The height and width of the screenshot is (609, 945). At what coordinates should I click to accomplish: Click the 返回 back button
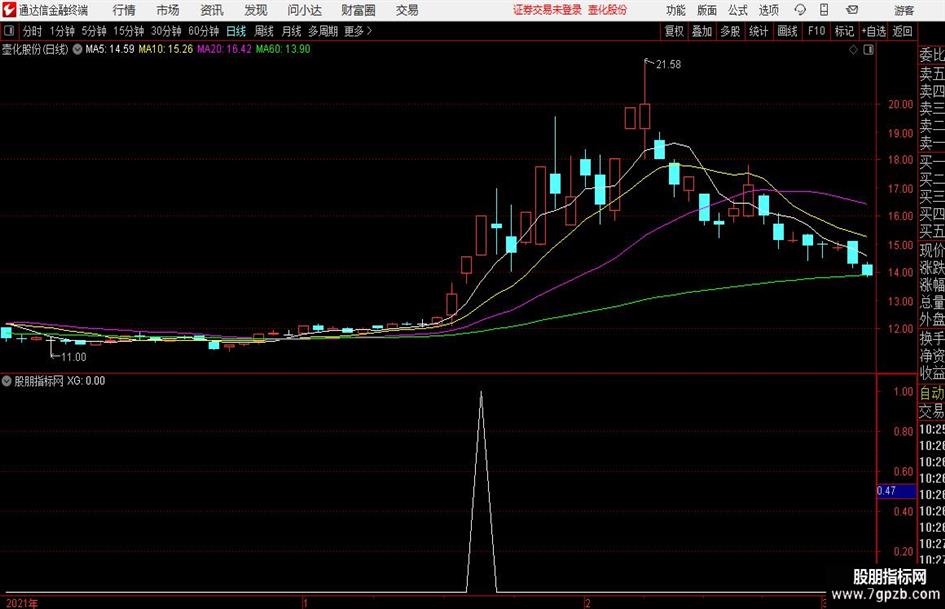coord(902,31)
